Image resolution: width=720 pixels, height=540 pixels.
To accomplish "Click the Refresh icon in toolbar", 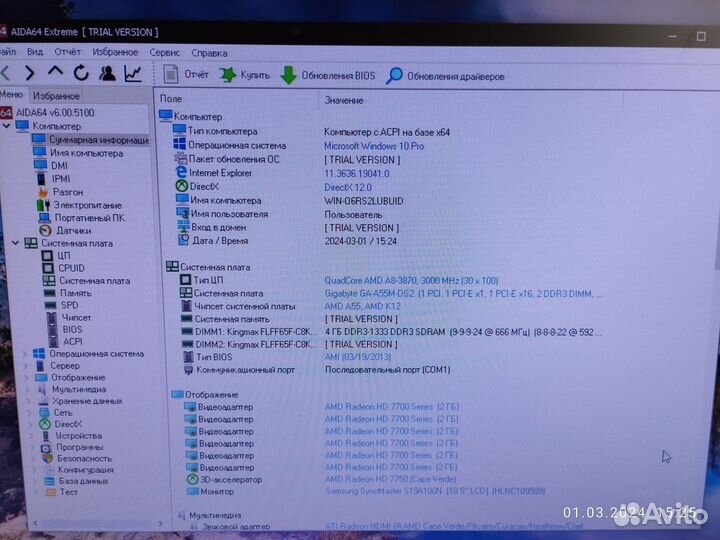I will (x=81, y=73).
